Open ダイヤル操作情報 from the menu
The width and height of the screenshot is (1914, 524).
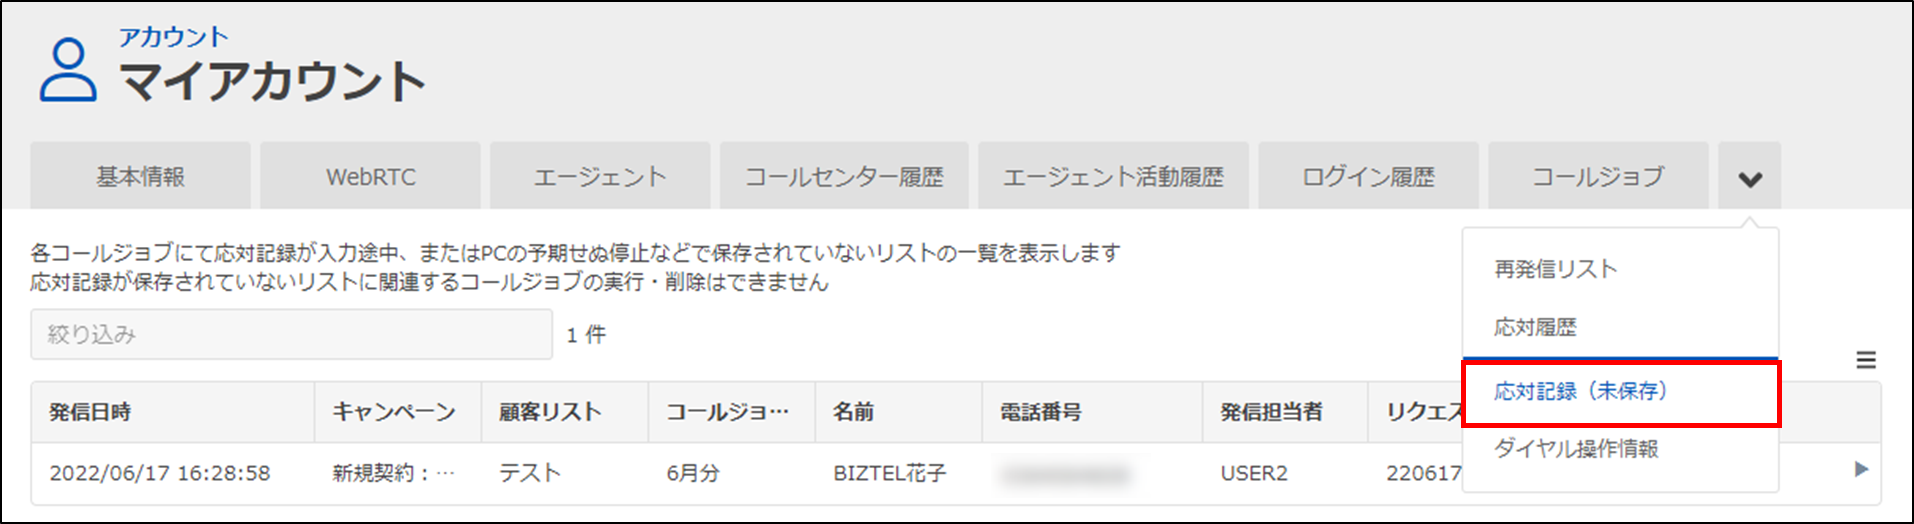click(1576, 449)
